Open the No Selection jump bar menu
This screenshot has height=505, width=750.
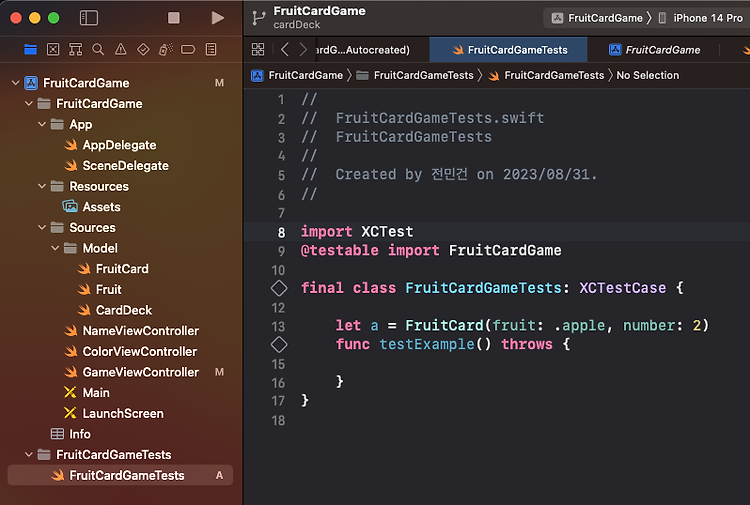(647, 75)
